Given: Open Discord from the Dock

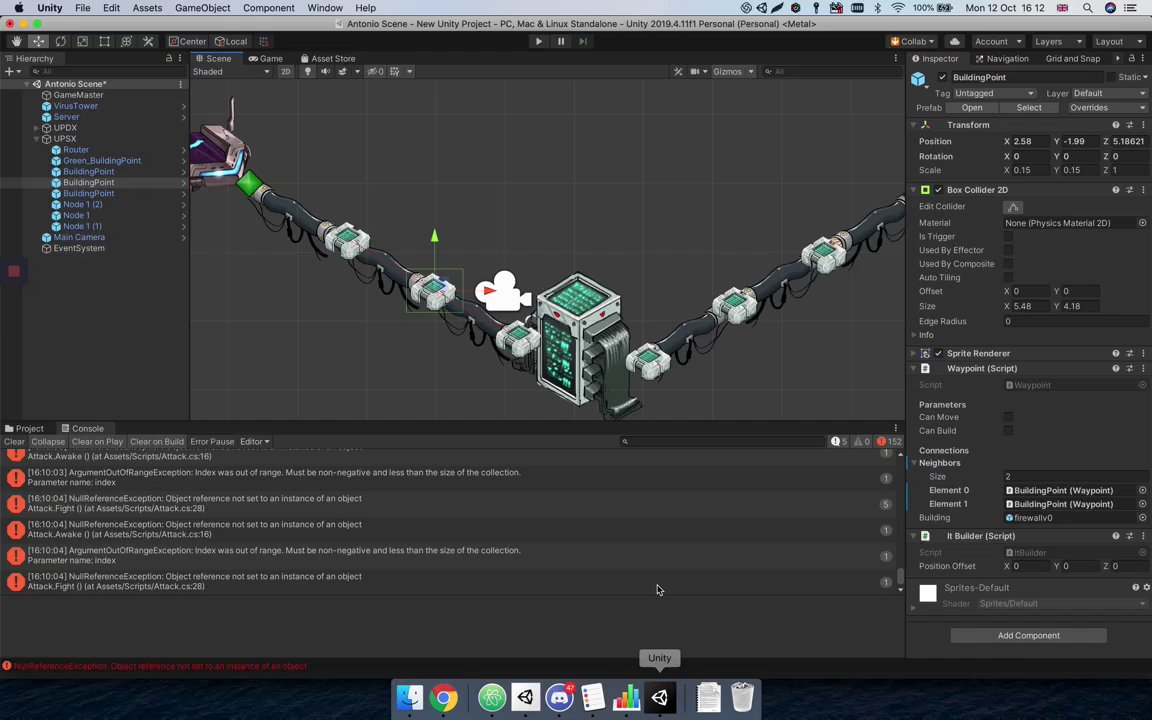Looking at the screenshot, I should [x=560, y=696].
